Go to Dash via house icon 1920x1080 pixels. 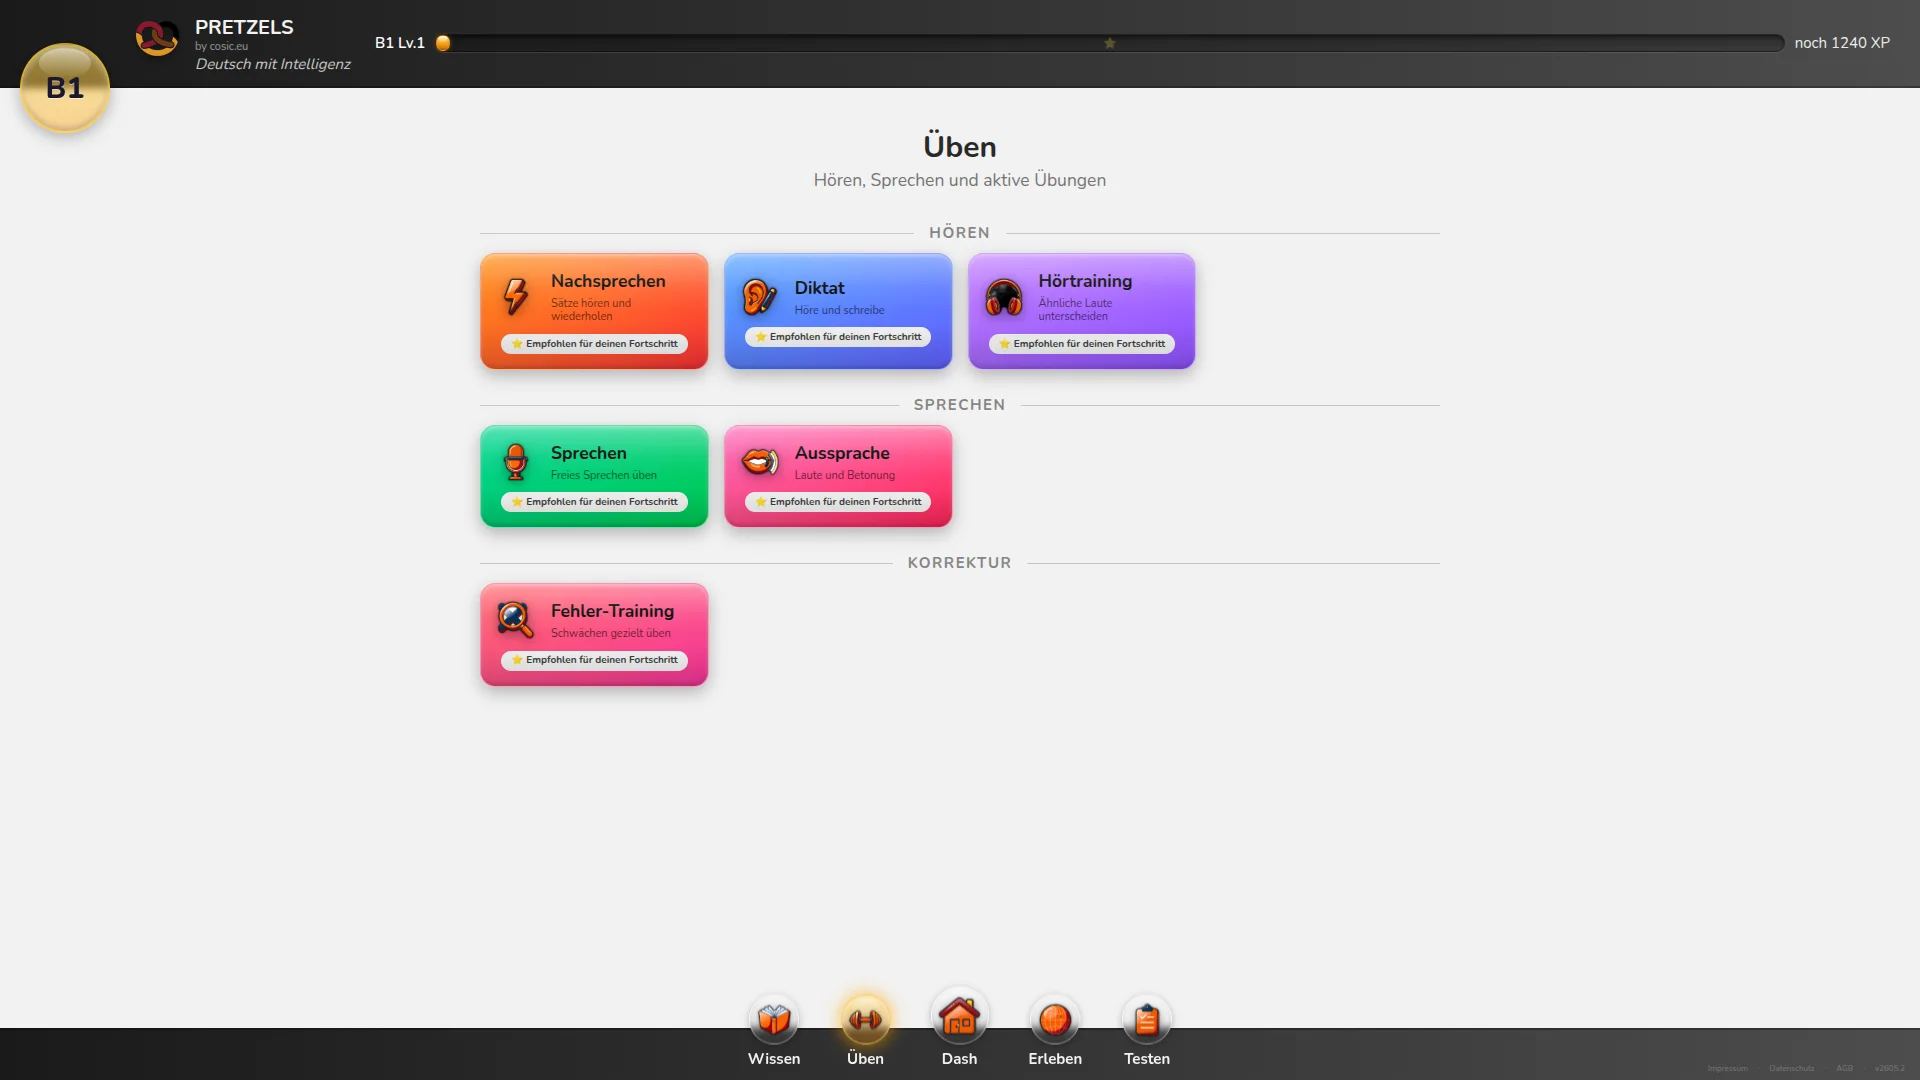pyautogui.click(x=959, y=1017)
